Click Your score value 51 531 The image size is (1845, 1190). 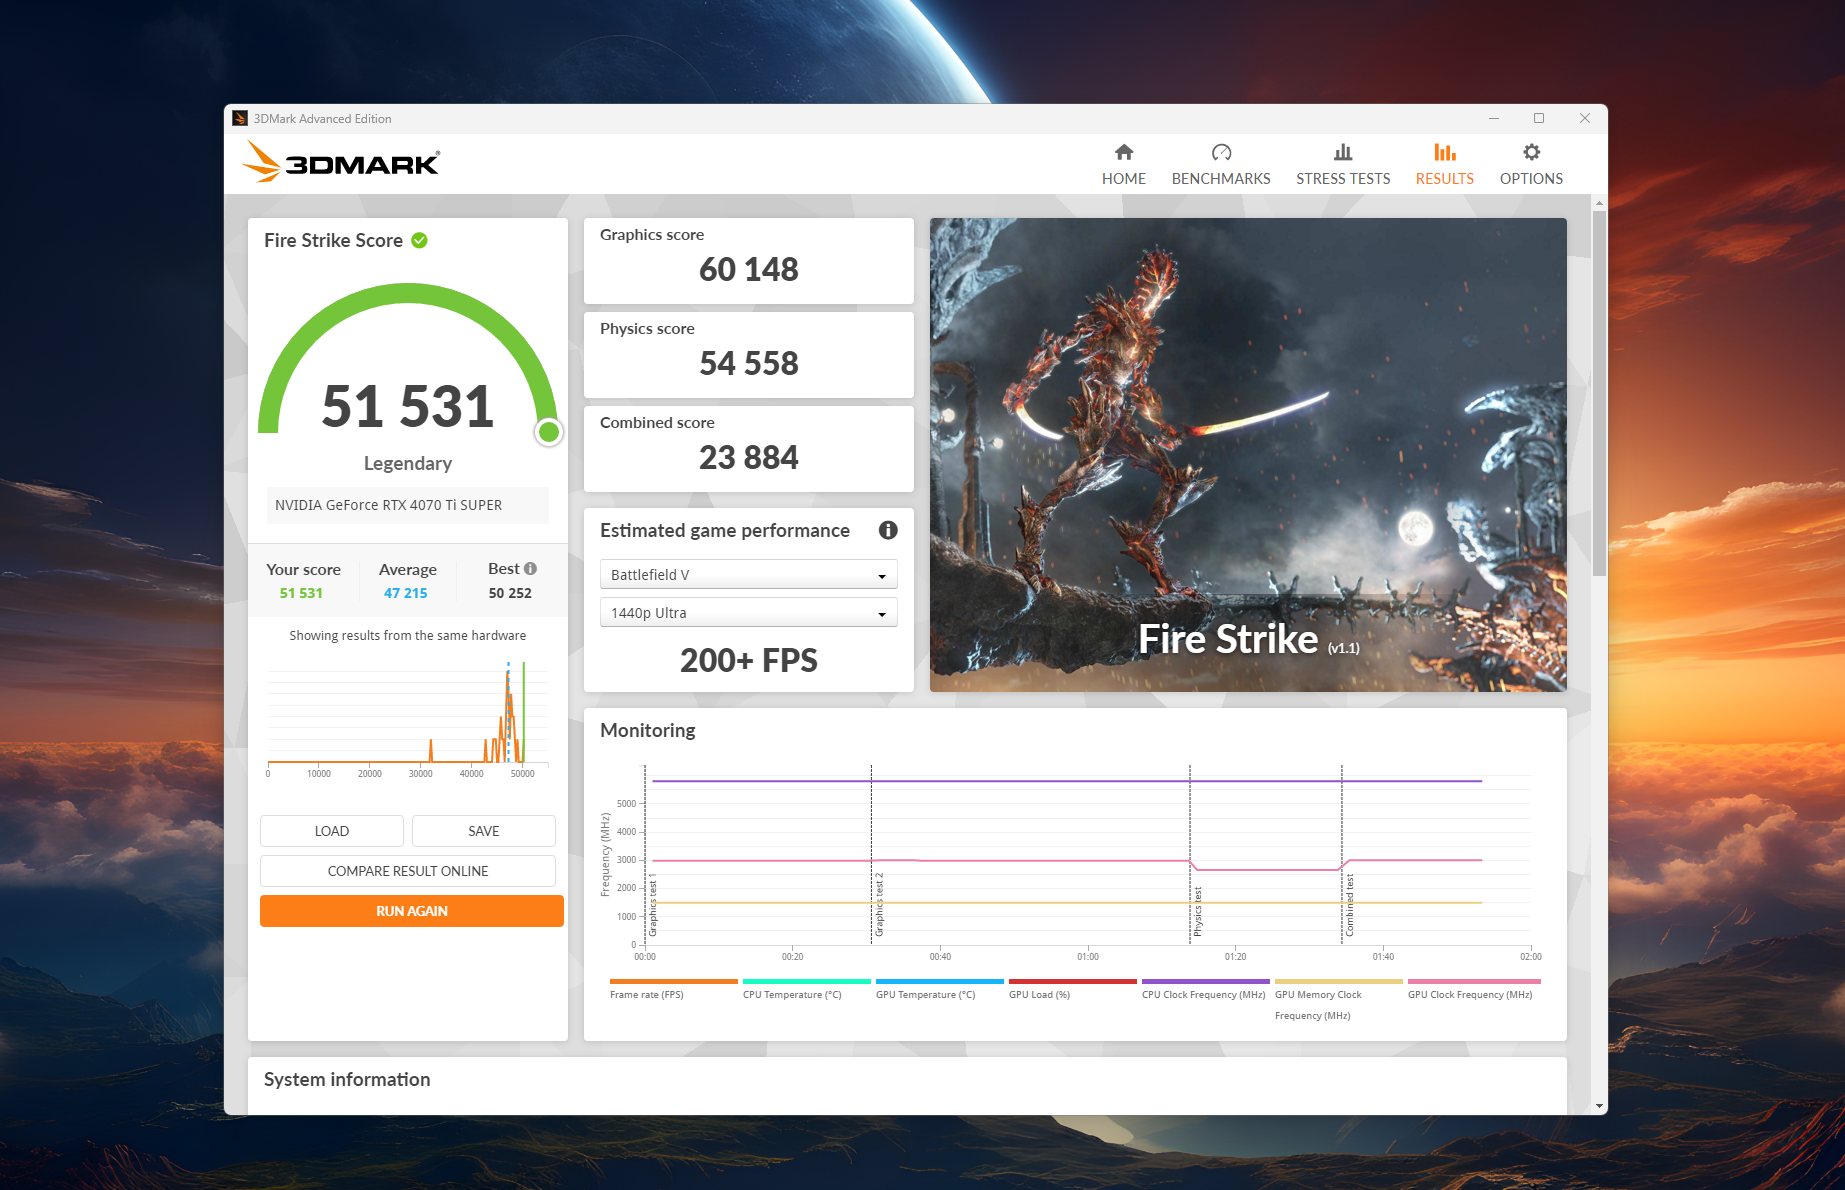(301, 593)
